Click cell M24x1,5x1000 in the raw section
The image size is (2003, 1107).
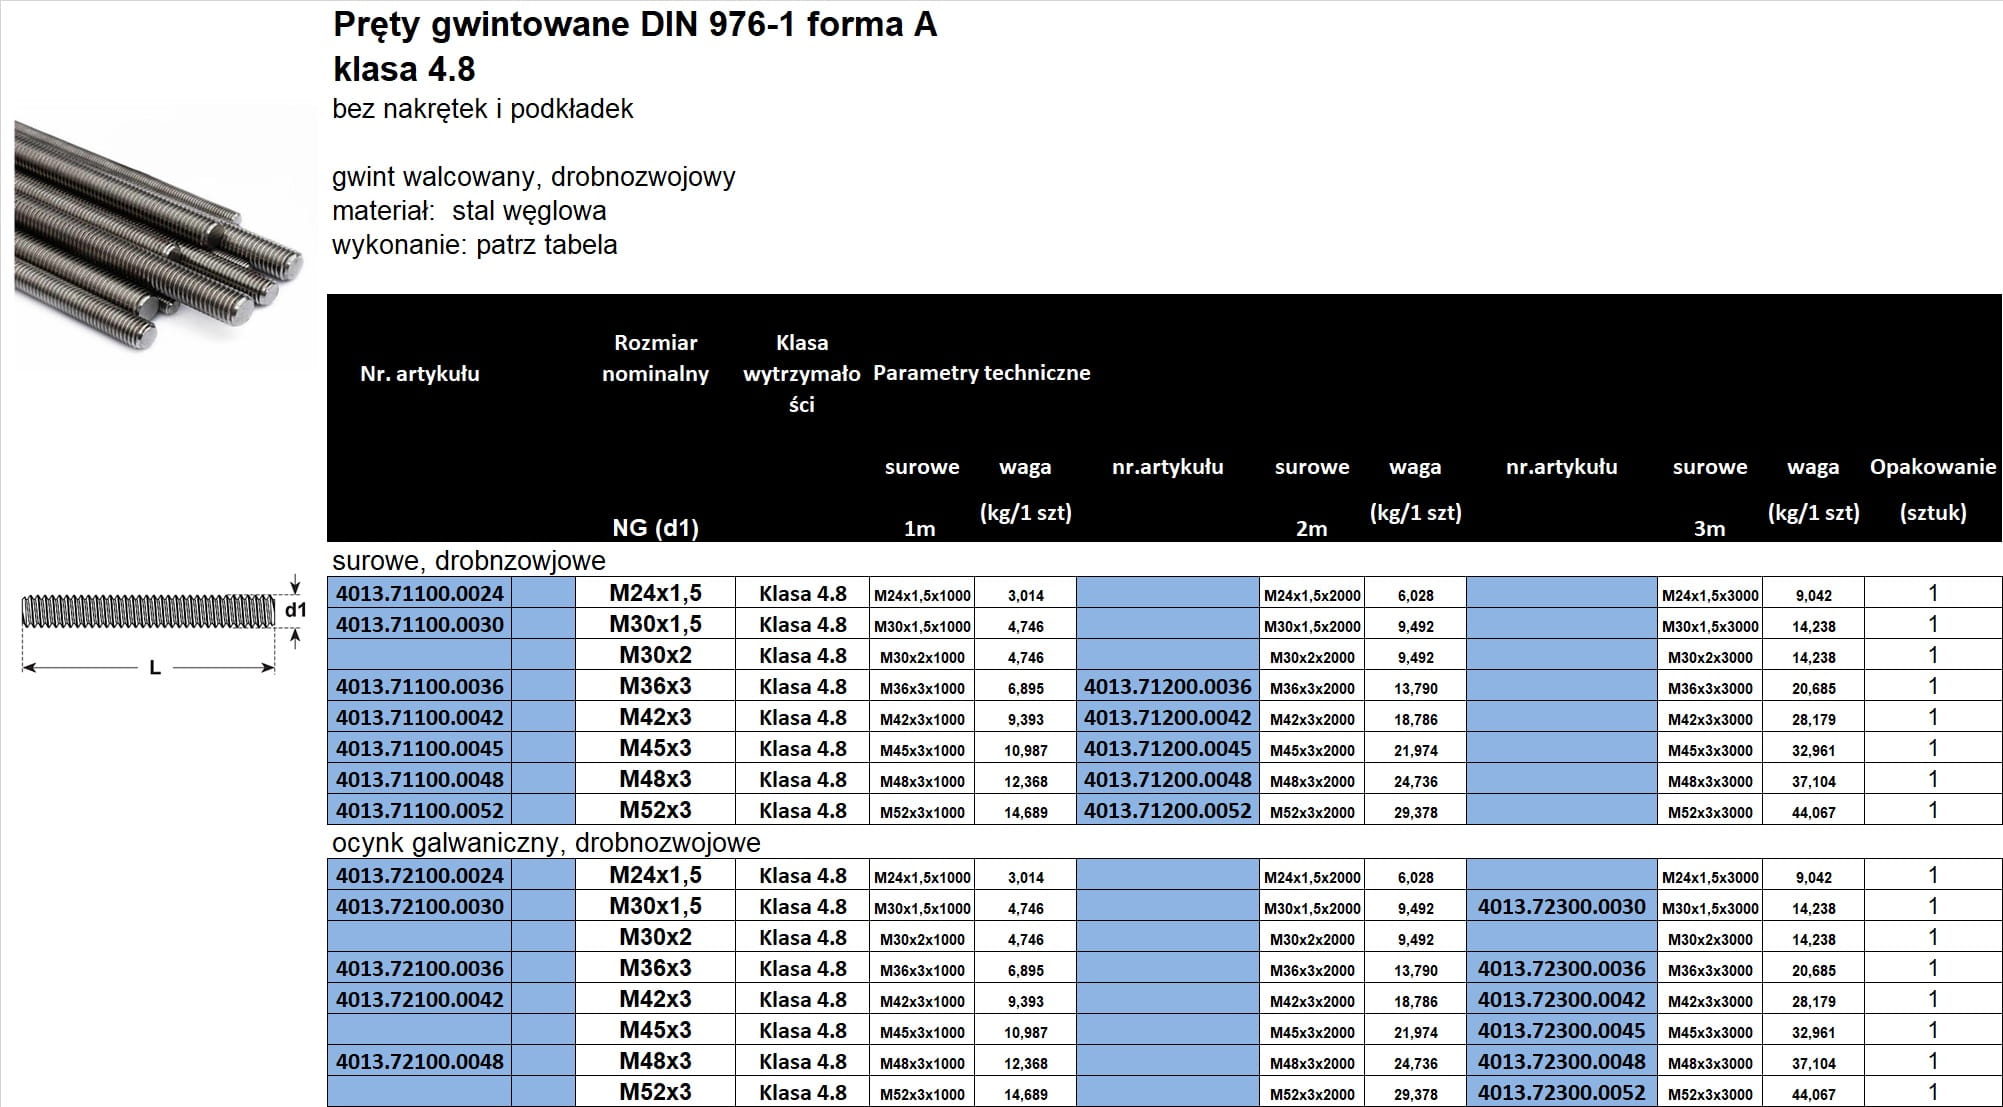pos(922,595)
